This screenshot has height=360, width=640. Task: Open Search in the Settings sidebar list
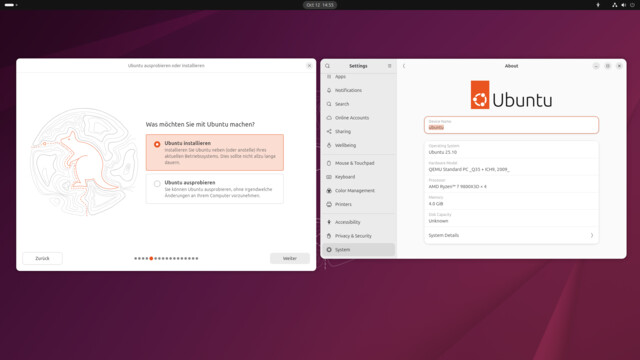pyautogui.click(x=358, y=104)
